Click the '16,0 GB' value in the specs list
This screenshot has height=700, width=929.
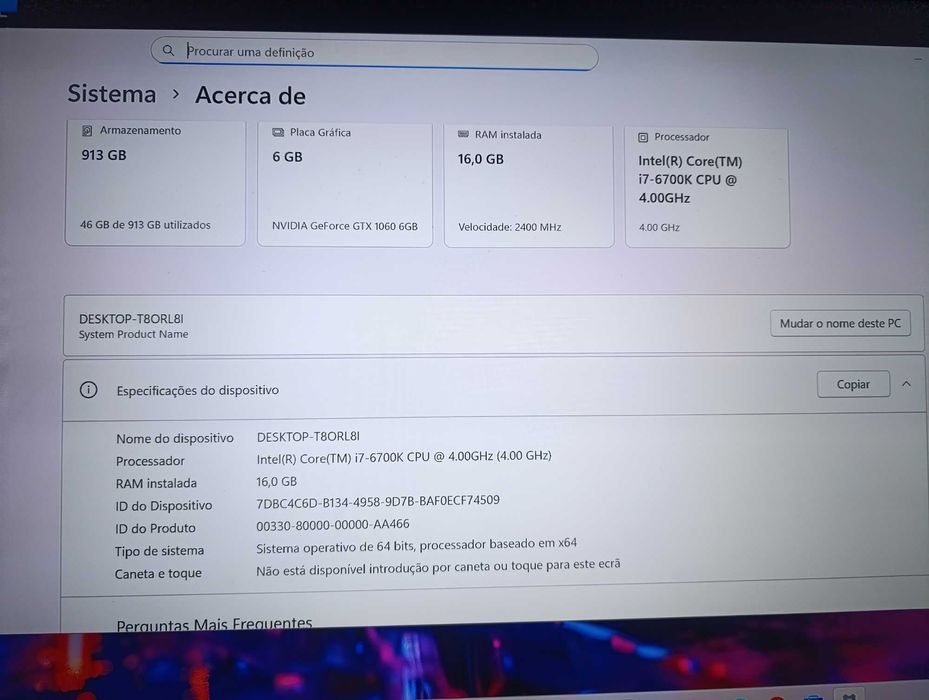[x=277, y=482]
